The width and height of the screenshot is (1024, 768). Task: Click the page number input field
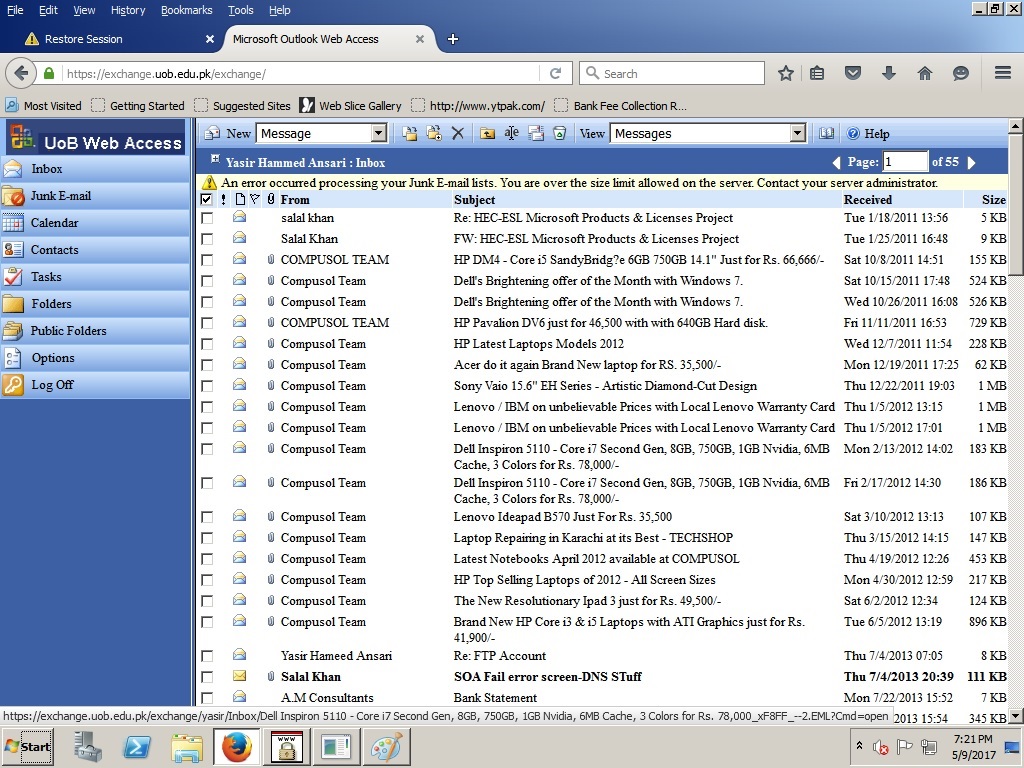904,161
